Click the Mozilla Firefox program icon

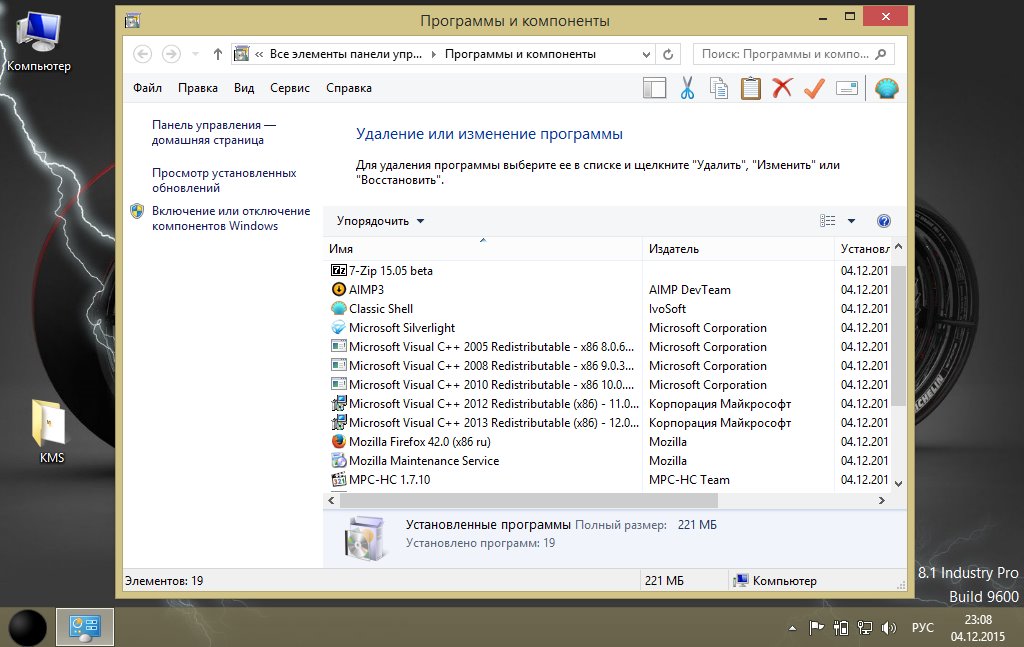tap(338, 441)
